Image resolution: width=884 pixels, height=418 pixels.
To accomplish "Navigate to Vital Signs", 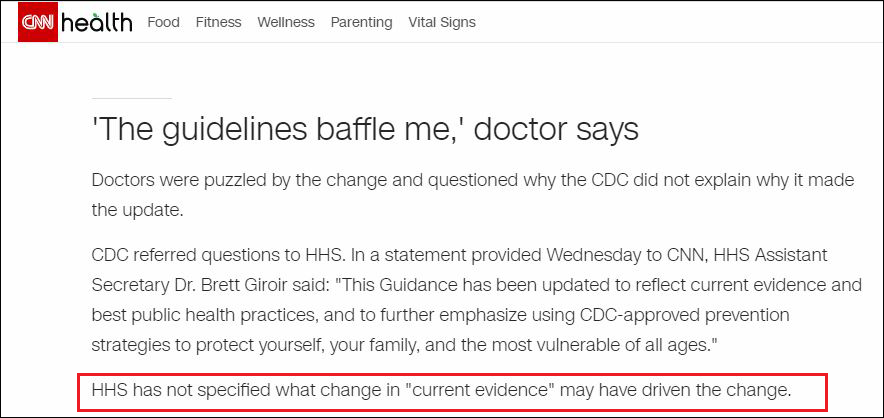I will point(442,22).
